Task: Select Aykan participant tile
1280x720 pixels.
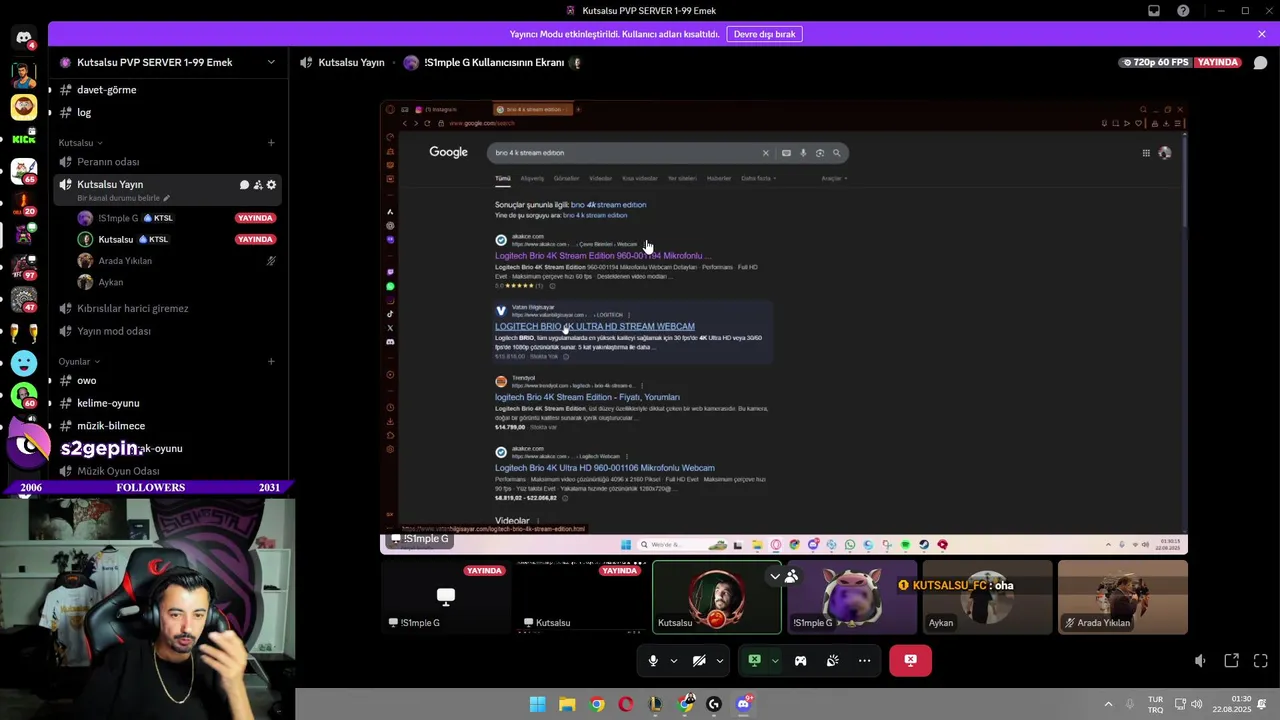Action: tap(987, 597)
